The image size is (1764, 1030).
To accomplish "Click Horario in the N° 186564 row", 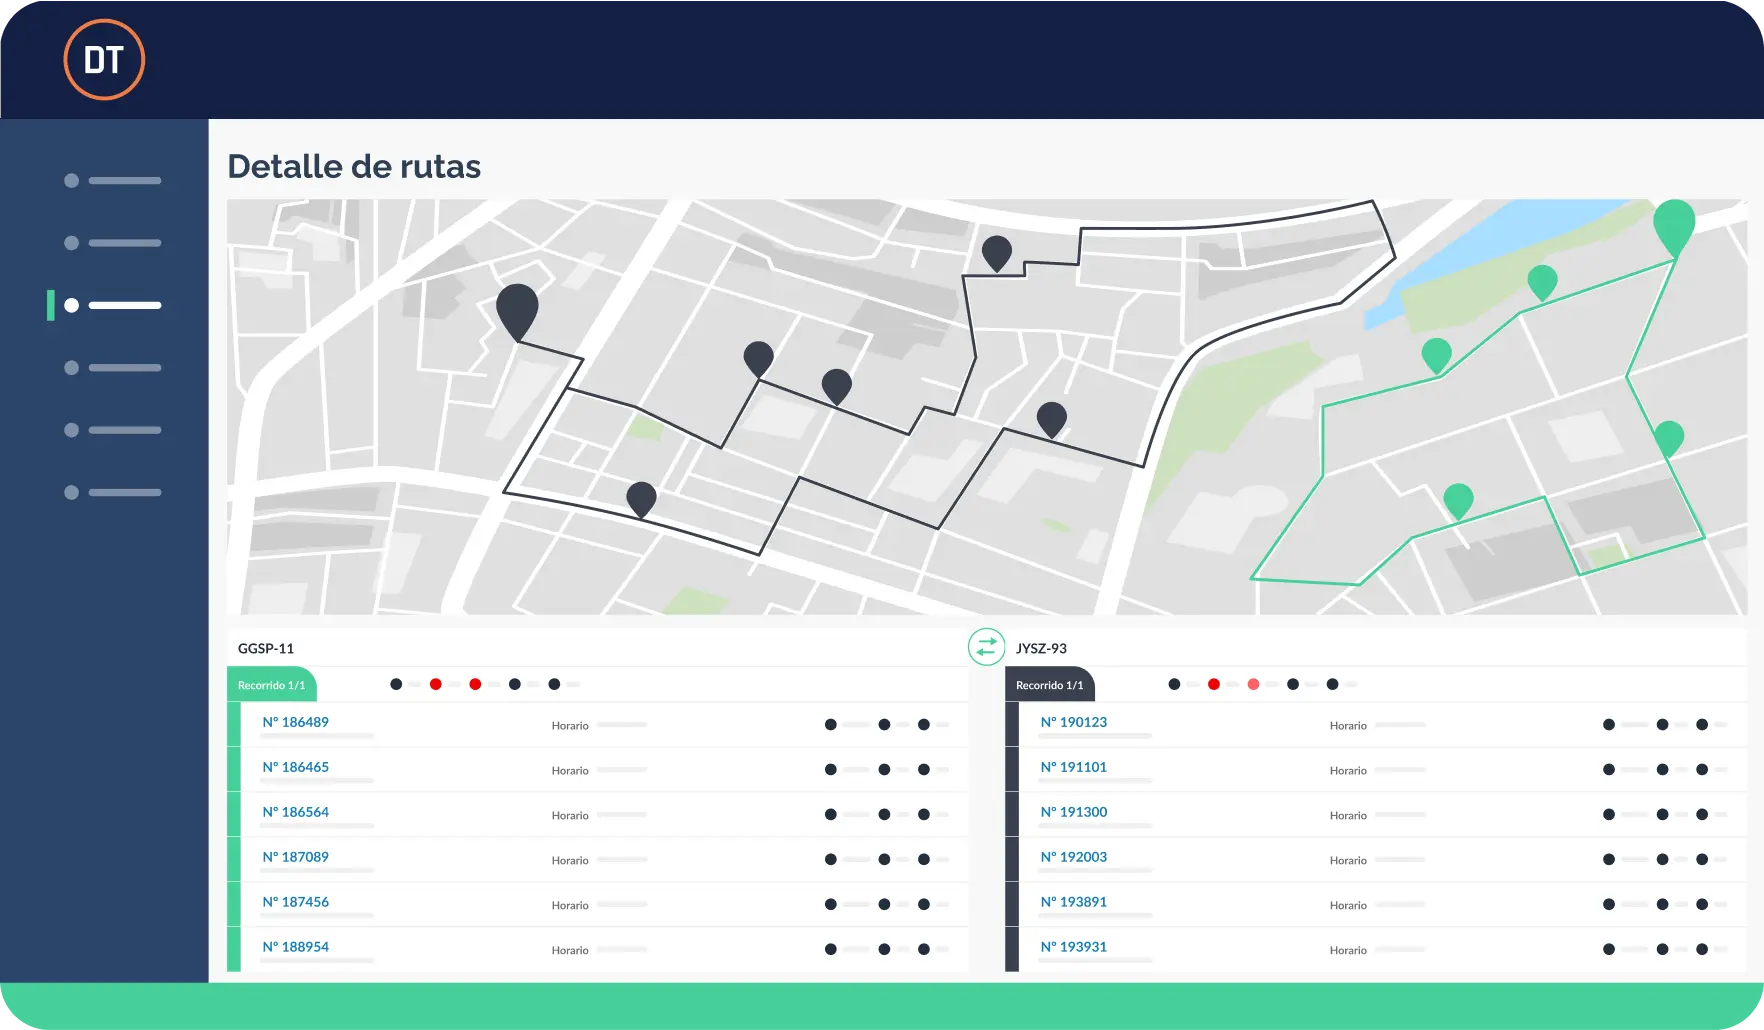I will click(570, 816).
